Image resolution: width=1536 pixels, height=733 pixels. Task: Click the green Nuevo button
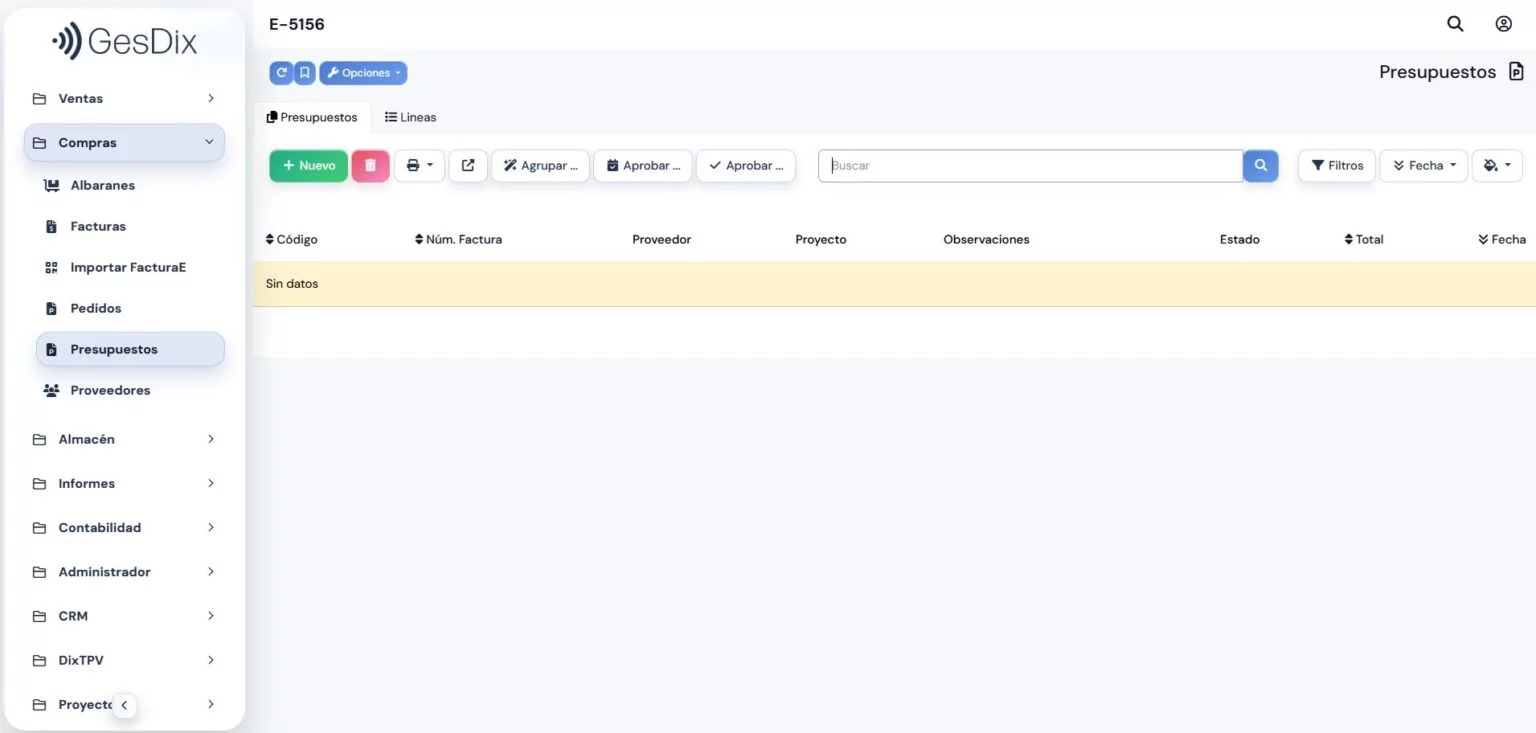[x=309, y=166]
